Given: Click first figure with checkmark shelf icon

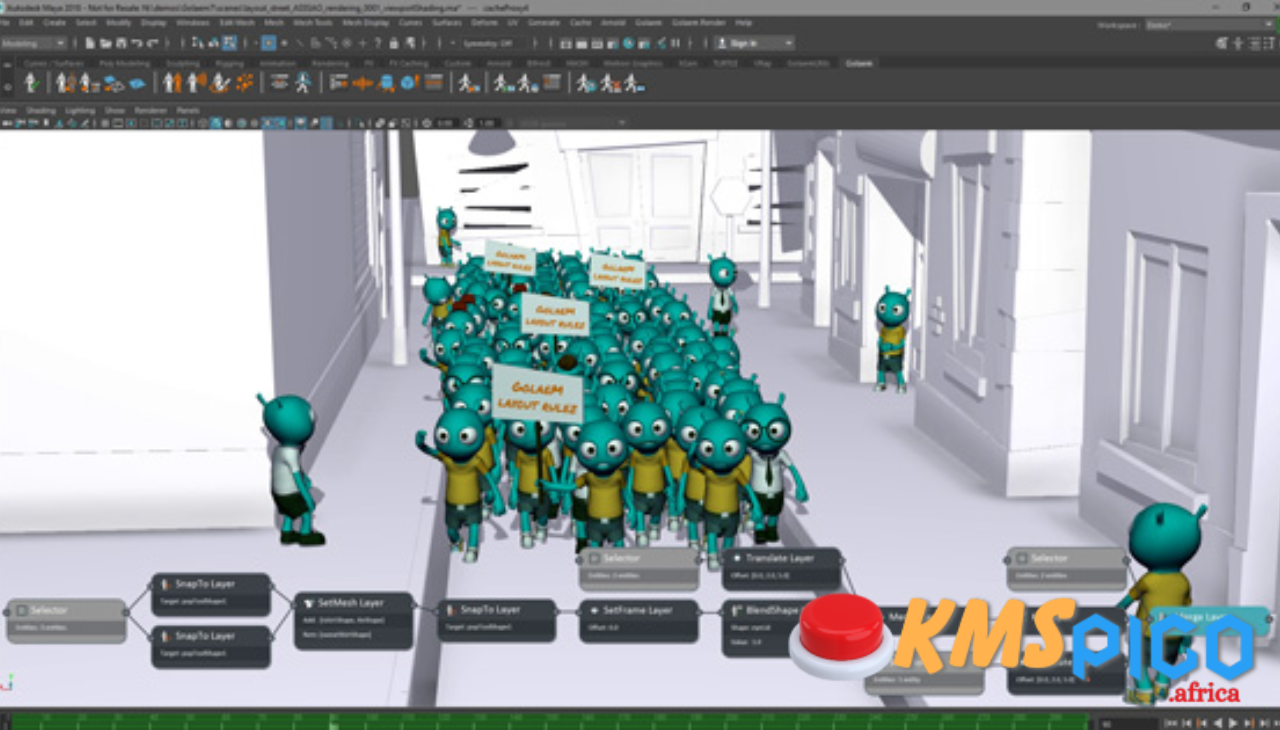Looking at the screenshot, I should pos(32,83).
